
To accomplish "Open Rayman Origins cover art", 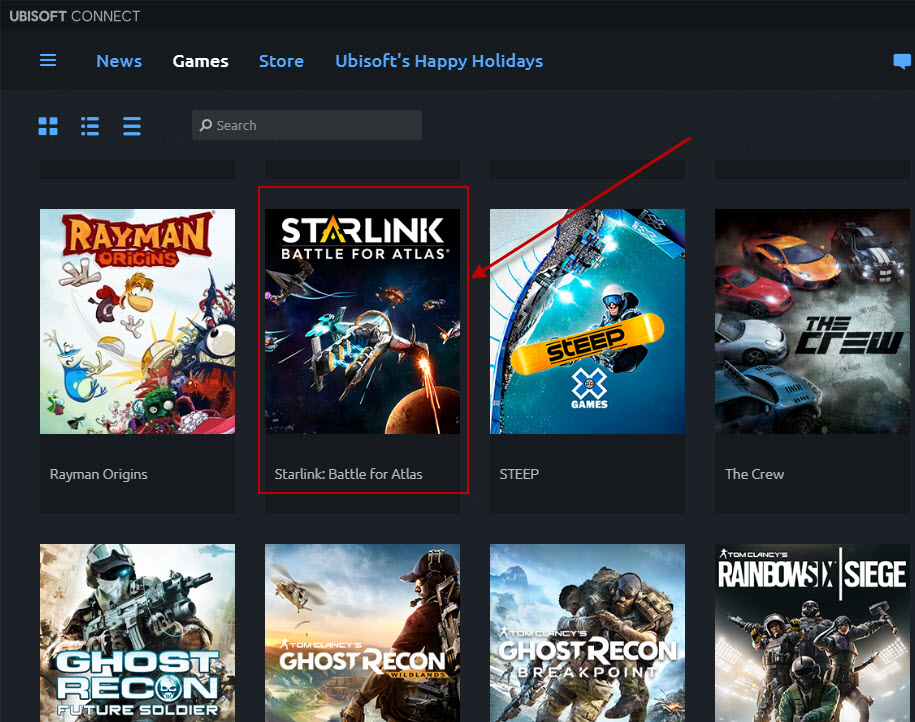I will [x=138, y=321].
